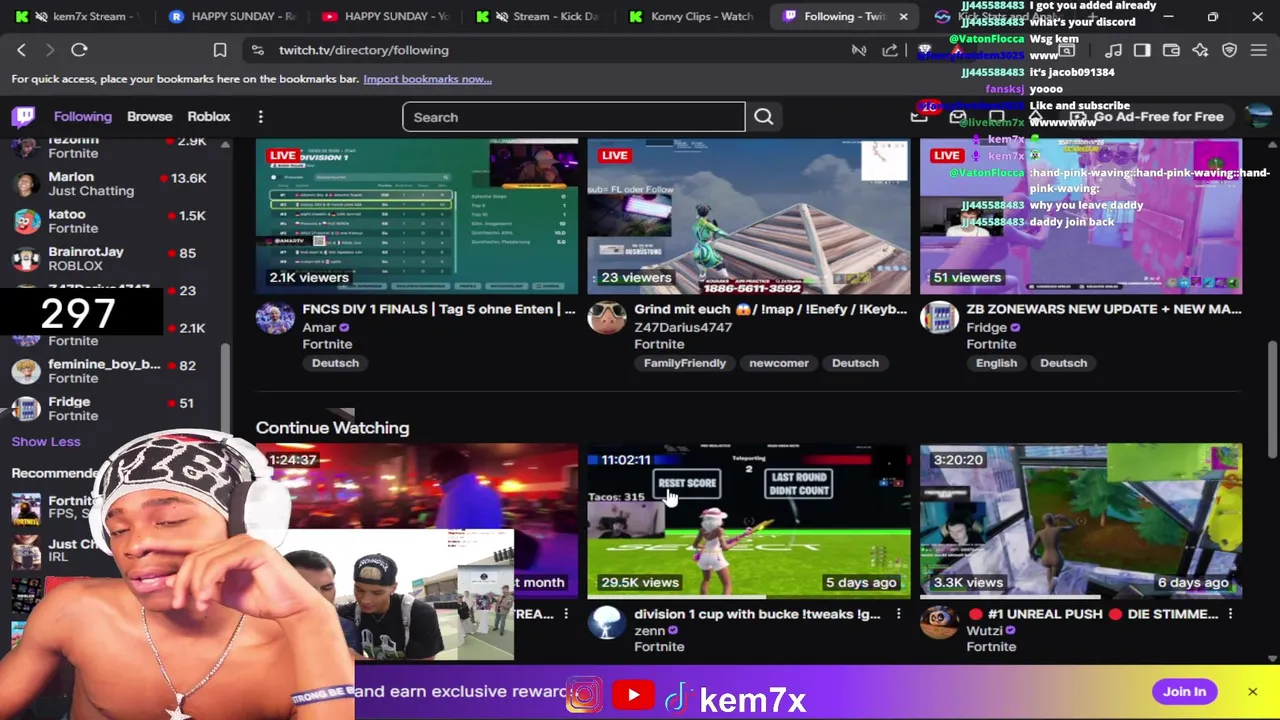Reload the page
1280x720 pixels.
(79, 50)
